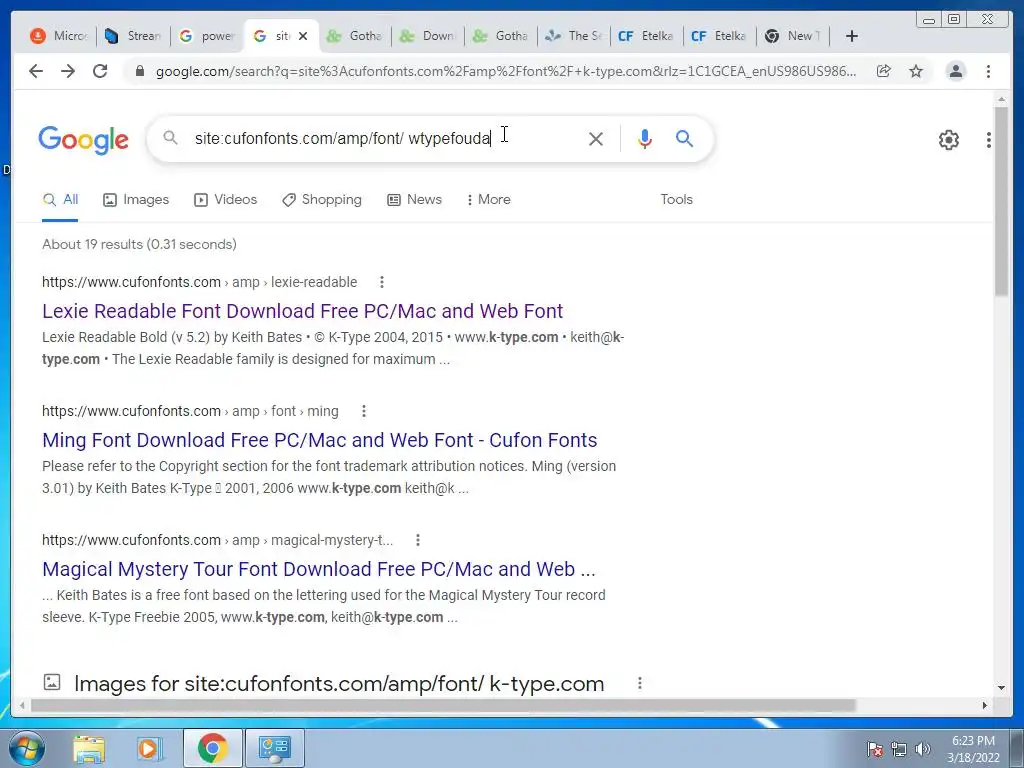Image resolution: width=1024 pixels, height=768 pixels.
Task: Go forward with the browser forward arrow
Action: (x=68, y=71)
